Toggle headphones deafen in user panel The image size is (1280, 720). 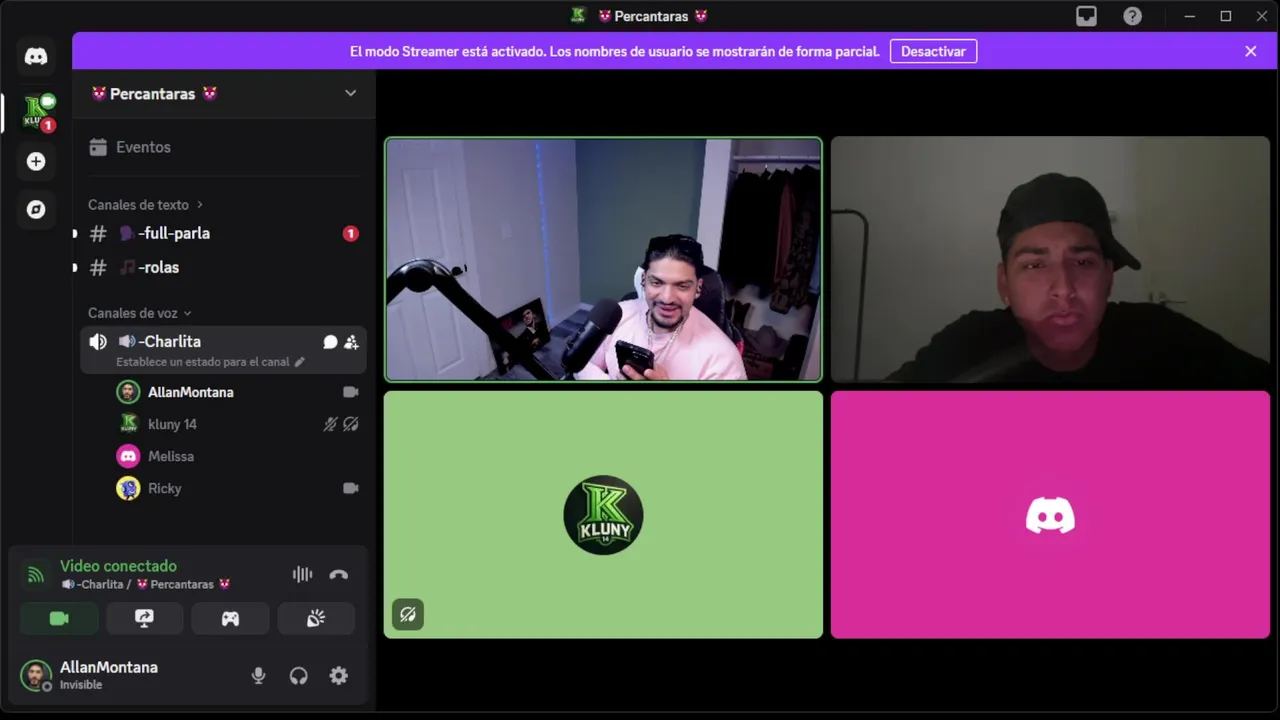(298, 676)
